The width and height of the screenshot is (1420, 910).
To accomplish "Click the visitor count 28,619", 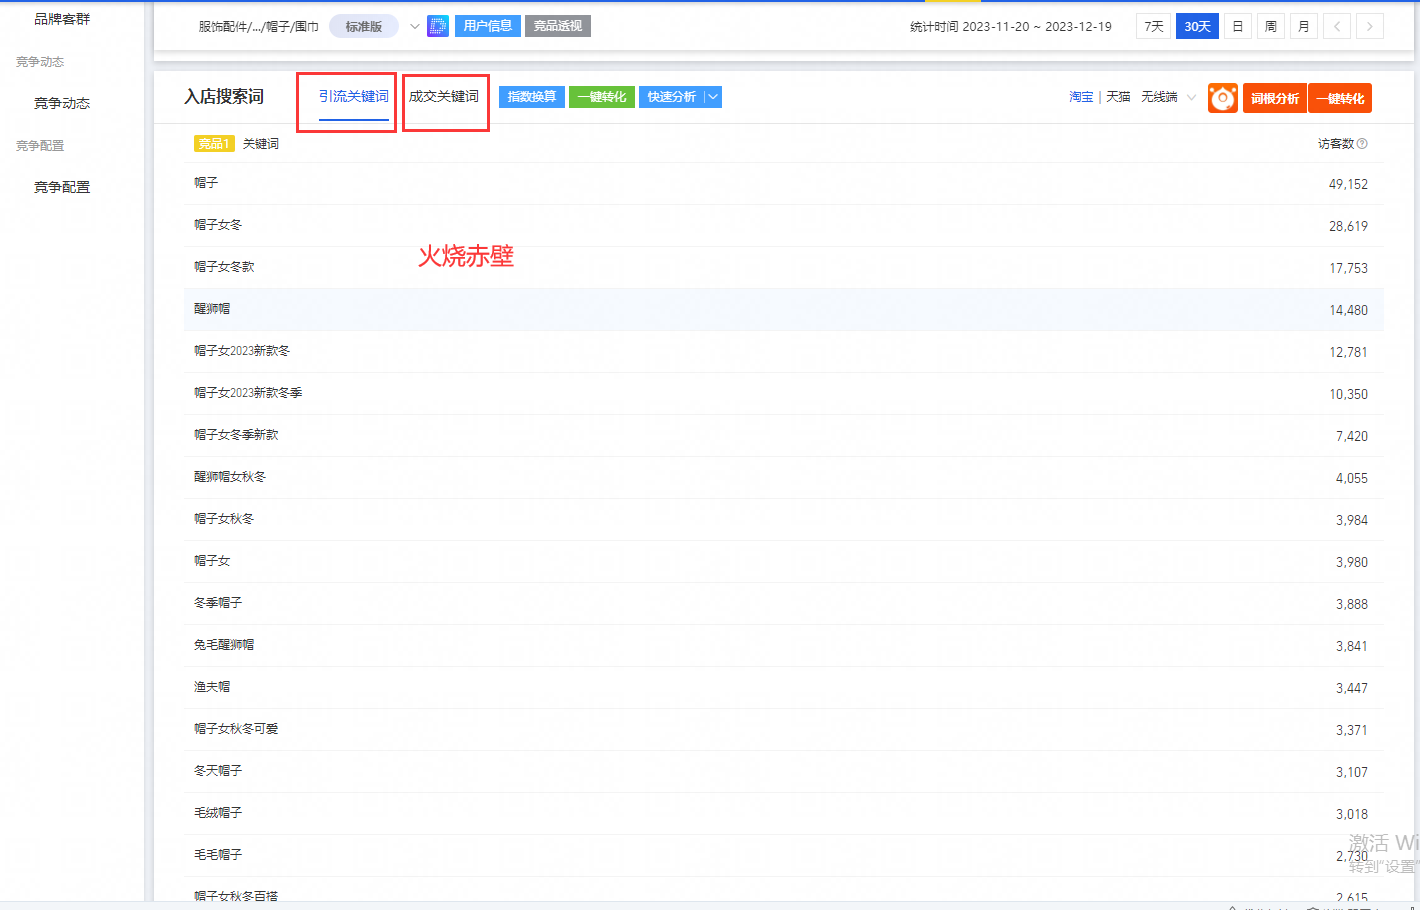I will 1348,226.
